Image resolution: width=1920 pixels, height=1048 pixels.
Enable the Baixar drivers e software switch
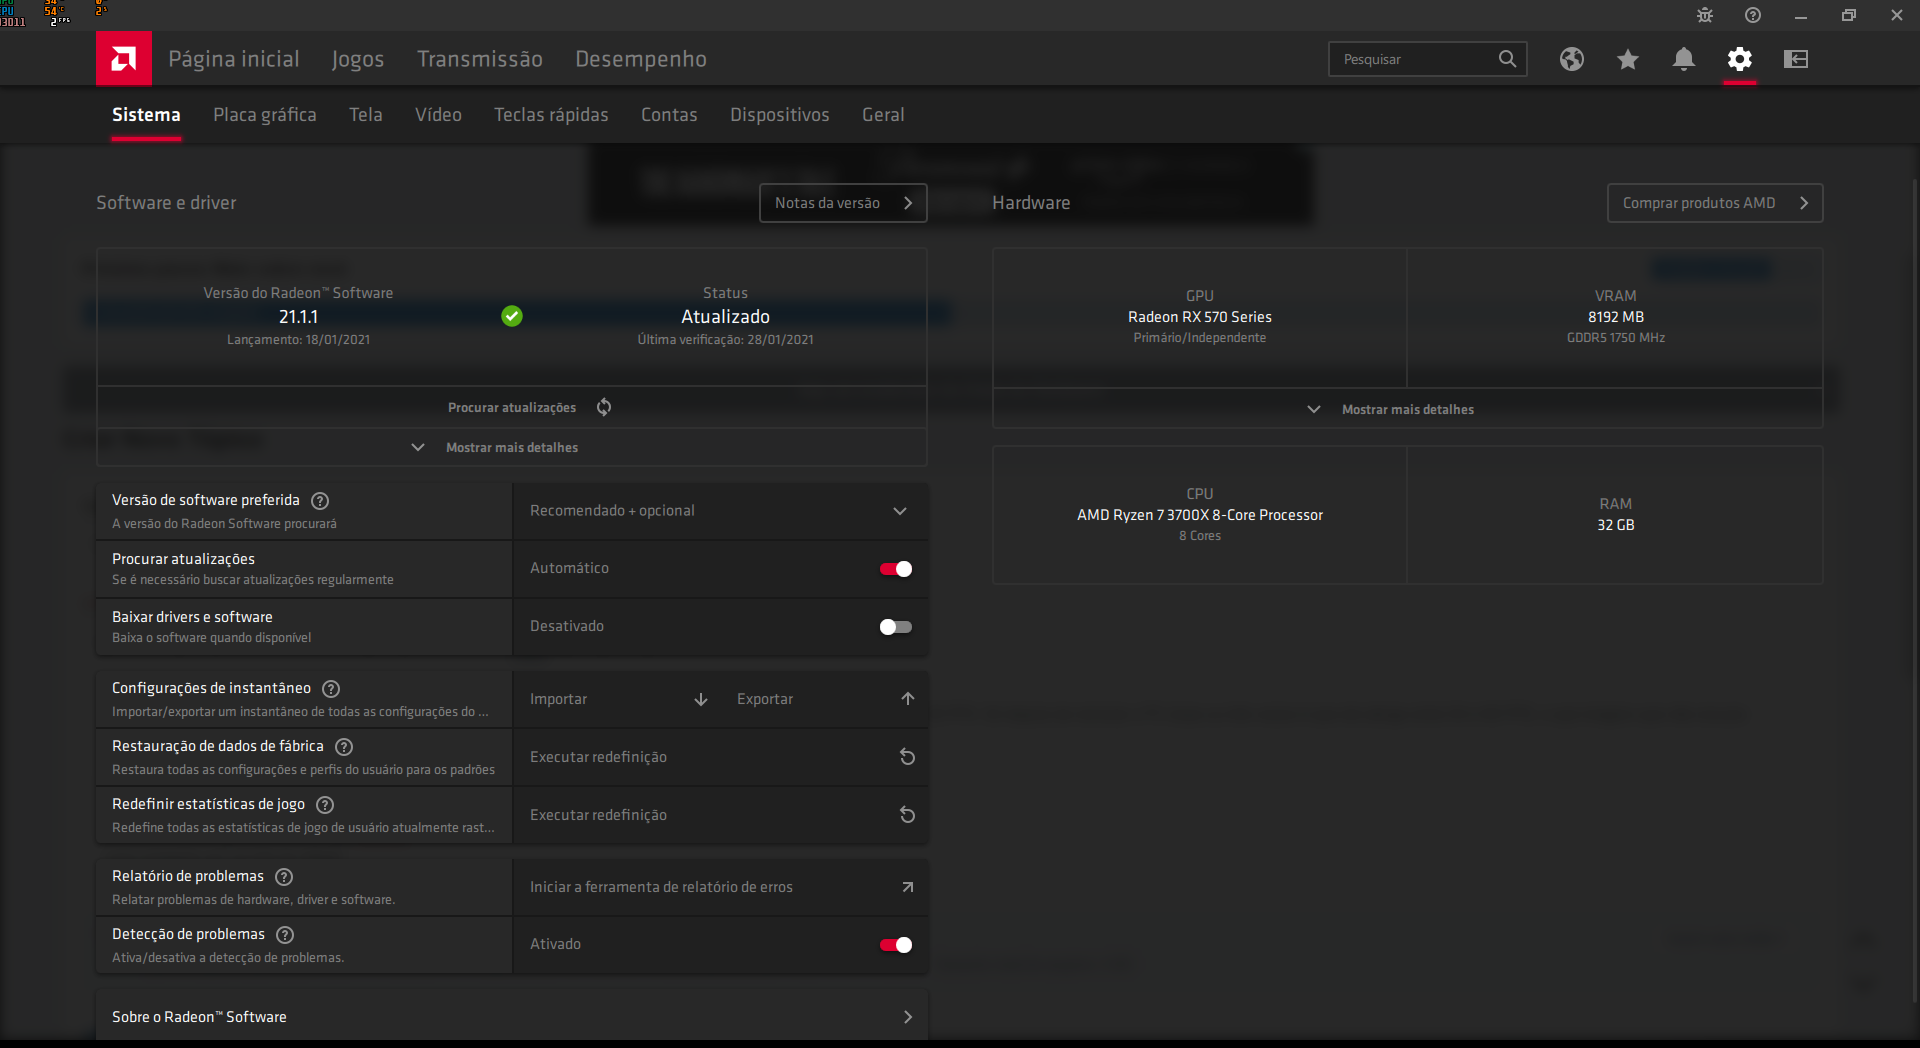point(896,627)
